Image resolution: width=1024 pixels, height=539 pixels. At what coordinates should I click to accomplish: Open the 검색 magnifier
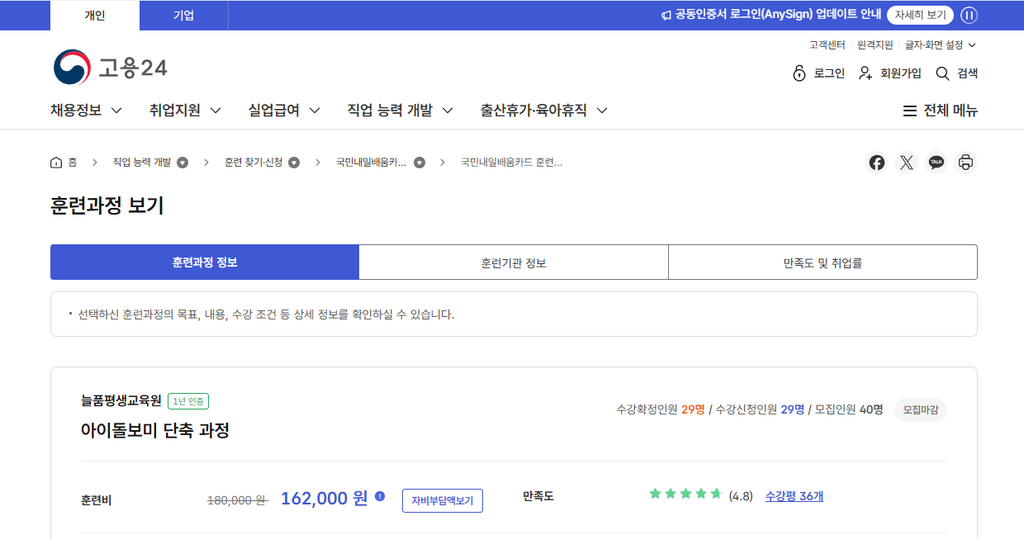pos(942,73)
